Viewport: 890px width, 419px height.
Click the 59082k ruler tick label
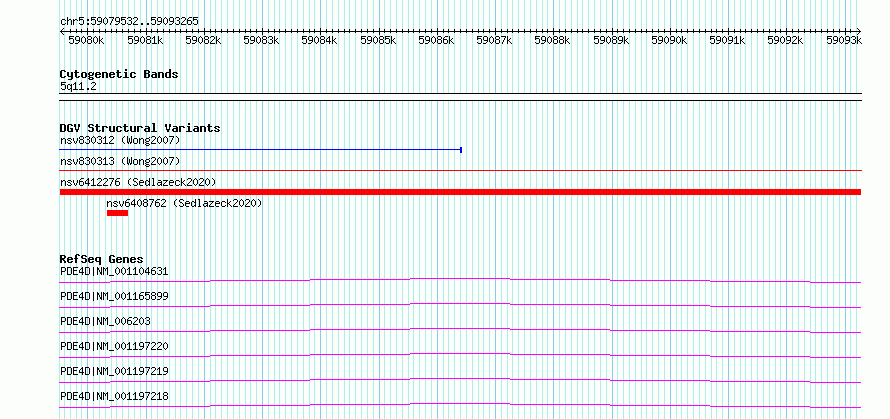pyautogui.click(x=203, y=40)
